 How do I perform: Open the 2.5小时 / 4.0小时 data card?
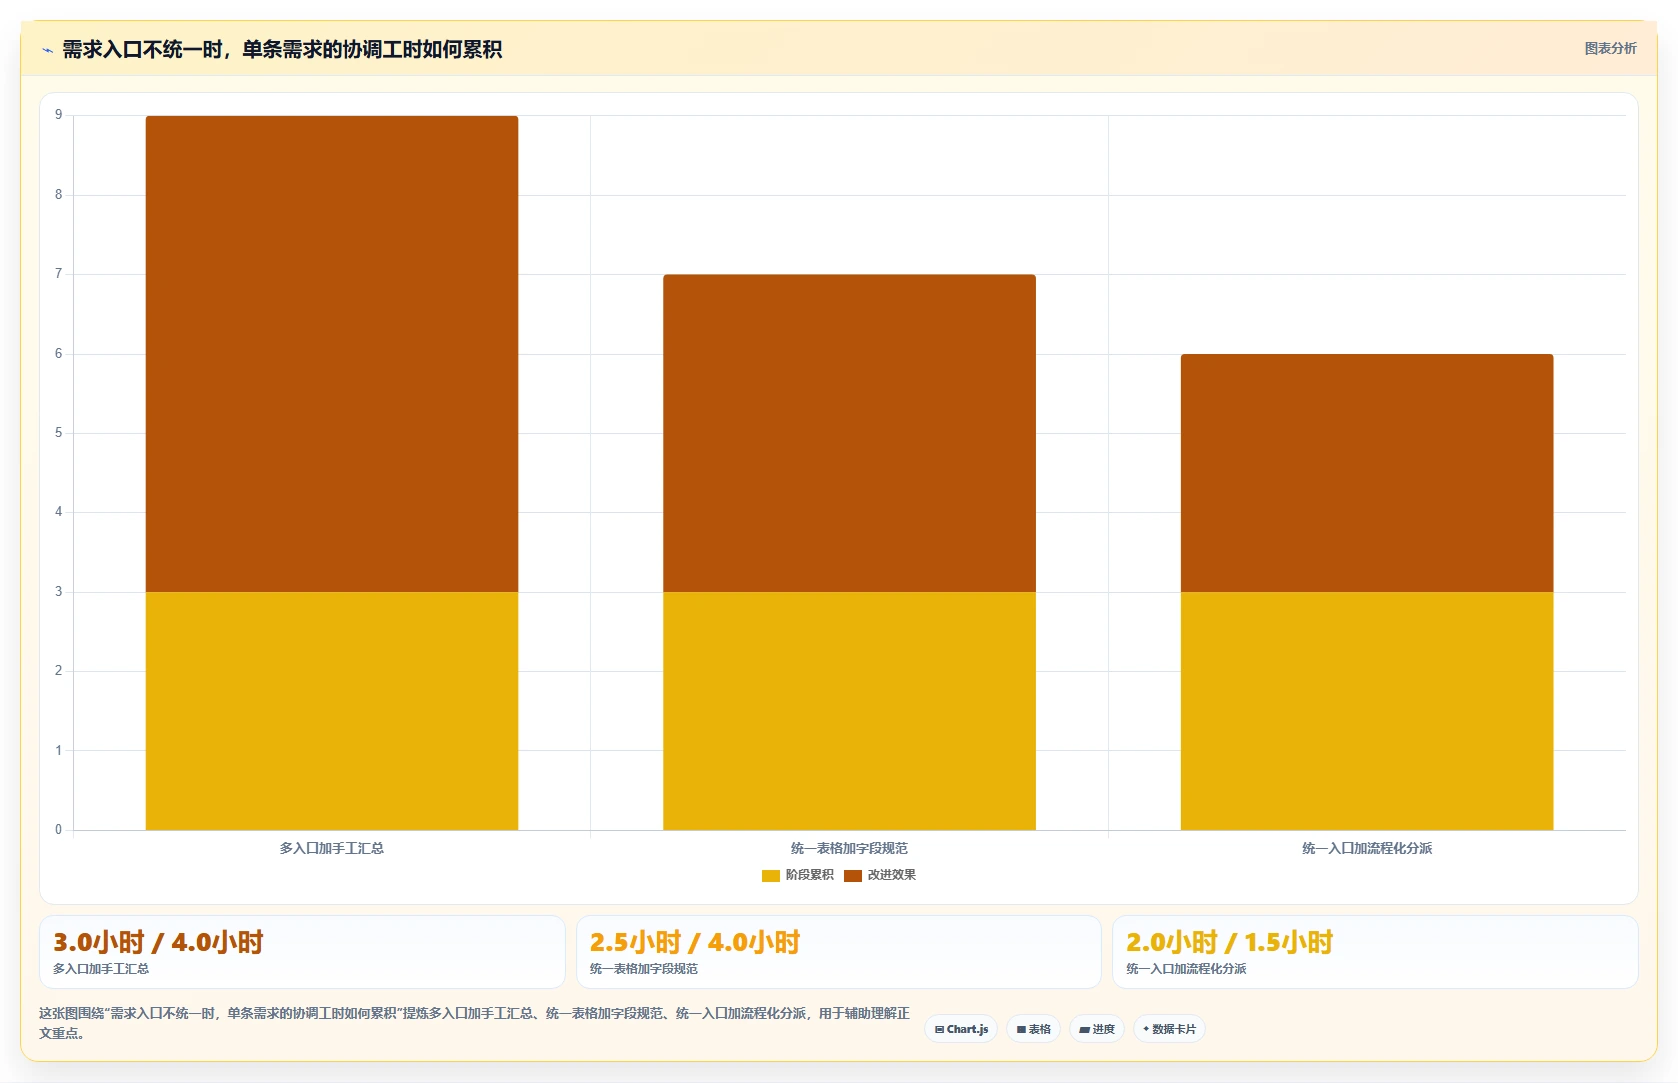[838, 952]
